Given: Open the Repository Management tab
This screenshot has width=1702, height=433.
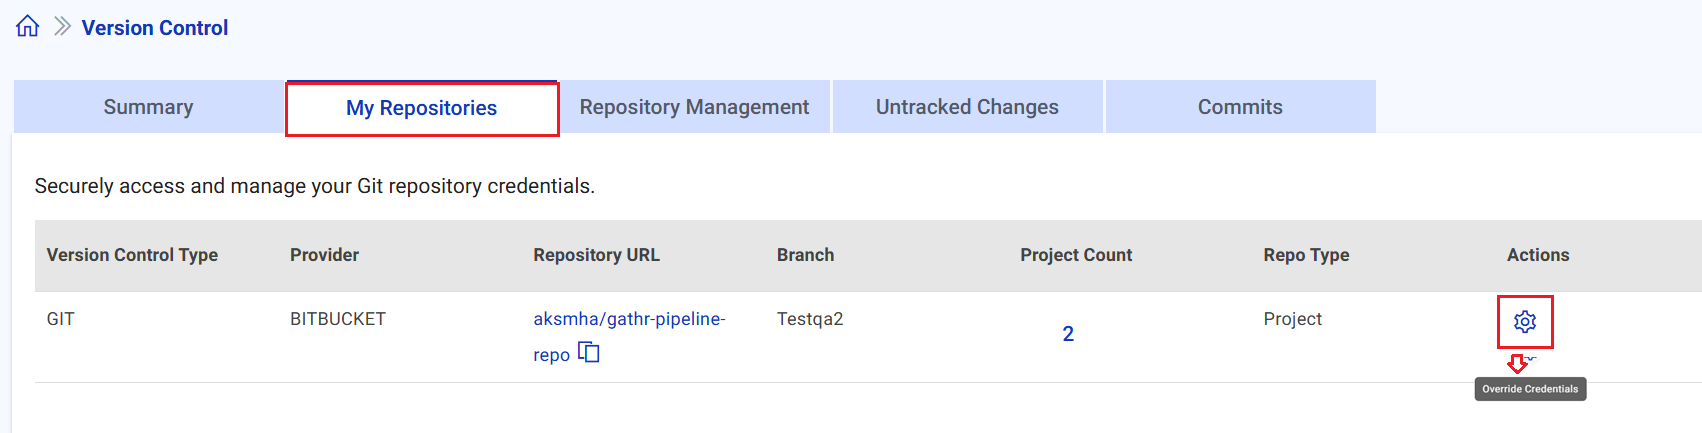Looking at the screenshot, I should (694, 107).
